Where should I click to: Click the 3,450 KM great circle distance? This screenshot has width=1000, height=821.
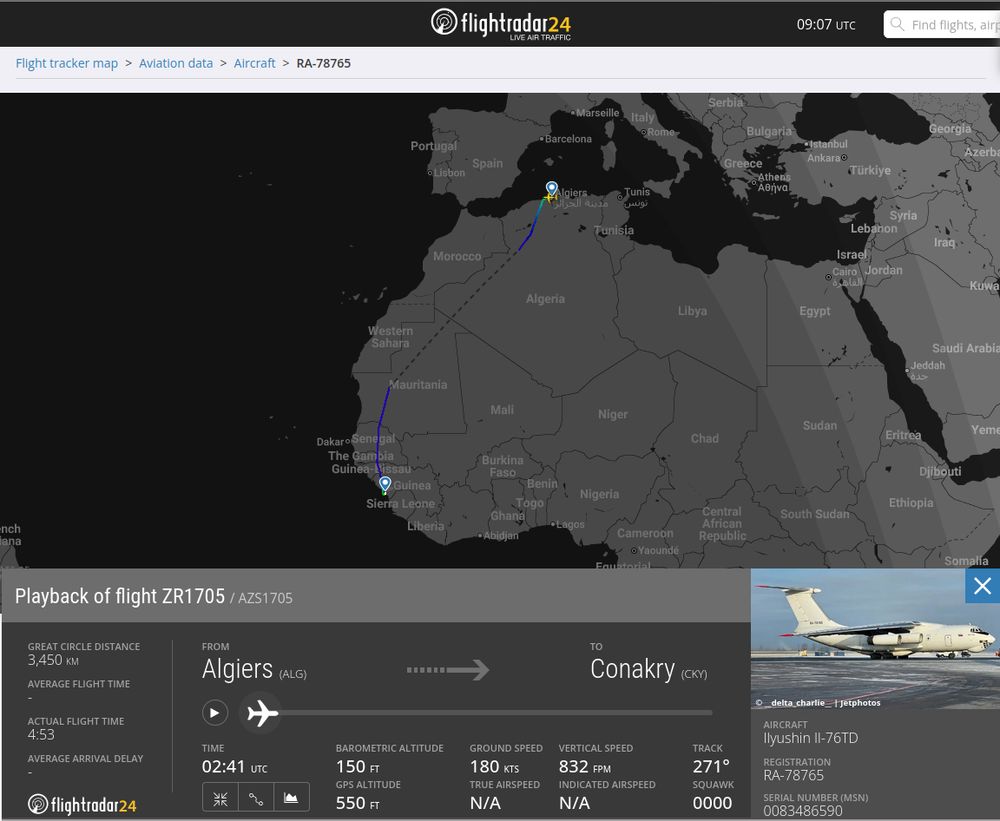(53, 660)
